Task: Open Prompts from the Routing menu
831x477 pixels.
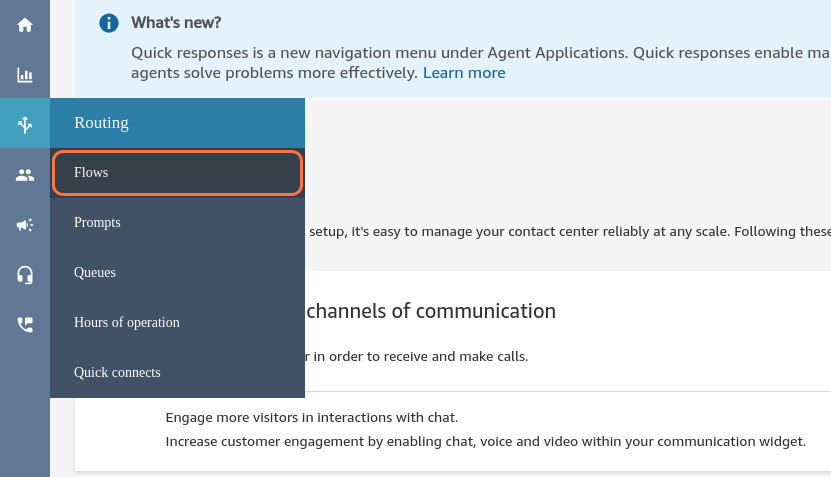Action: coord(97,223)
